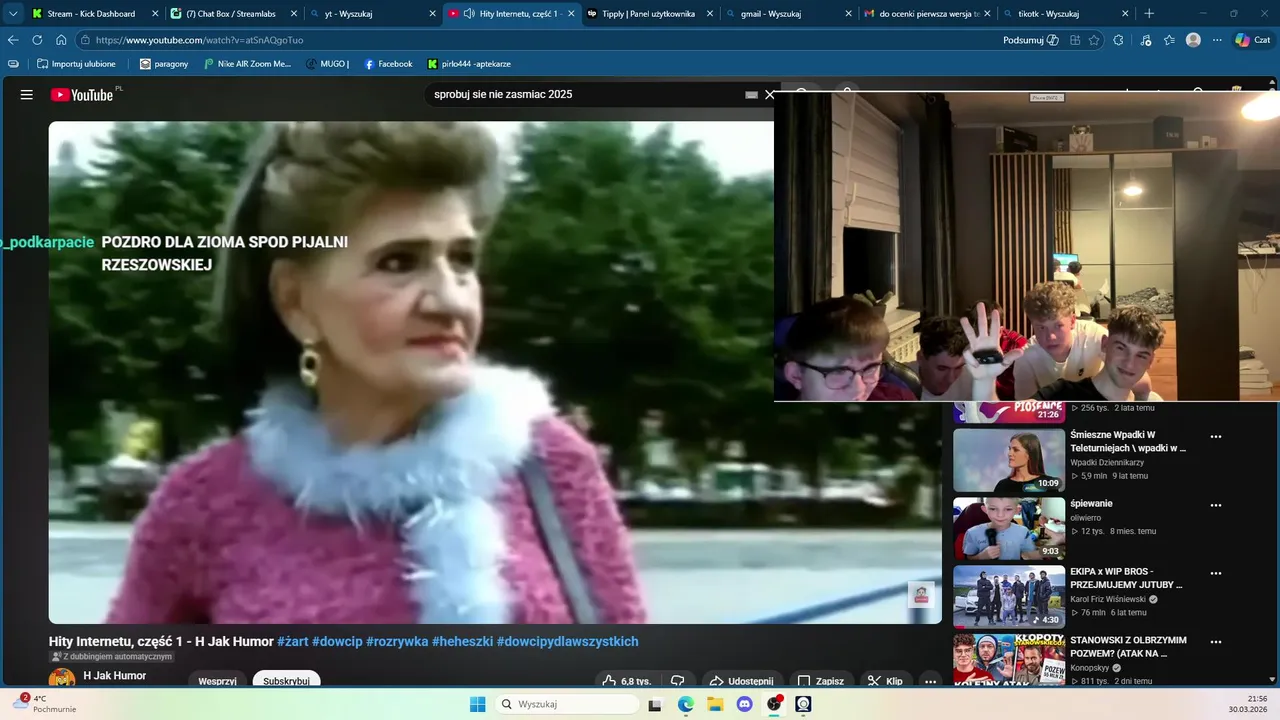Open the #żart hashtag link
This screenshot has width=1280, height=720.
click(292, 642)
